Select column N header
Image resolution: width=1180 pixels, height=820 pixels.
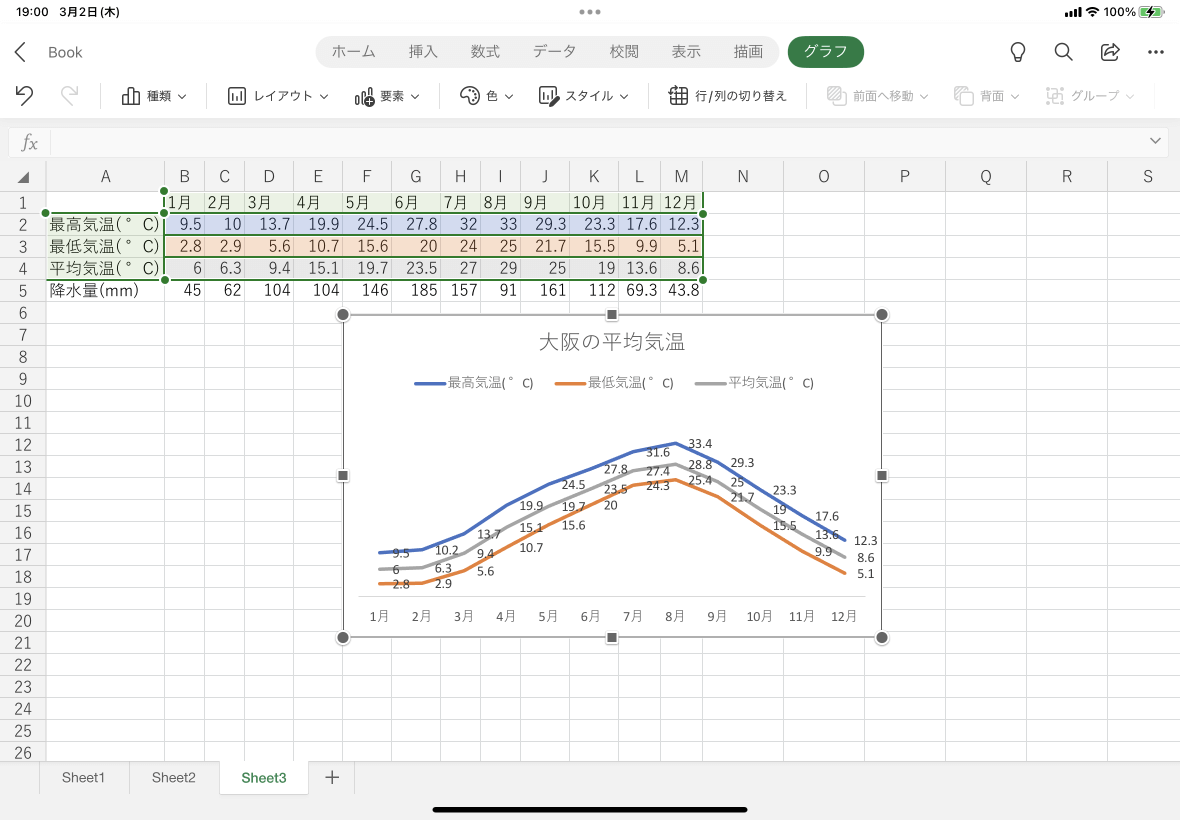click(743, 177)
